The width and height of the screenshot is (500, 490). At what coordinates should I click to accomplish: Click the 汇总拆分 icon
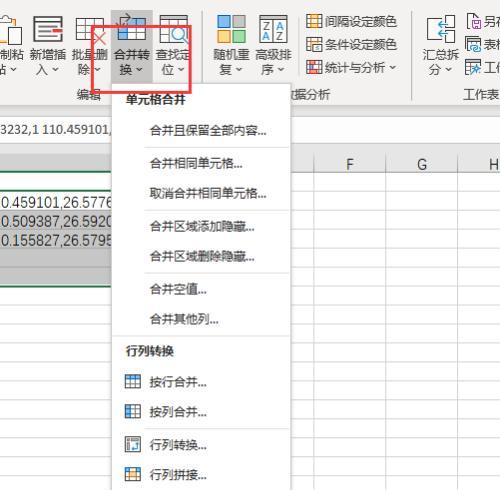point(441,29)
